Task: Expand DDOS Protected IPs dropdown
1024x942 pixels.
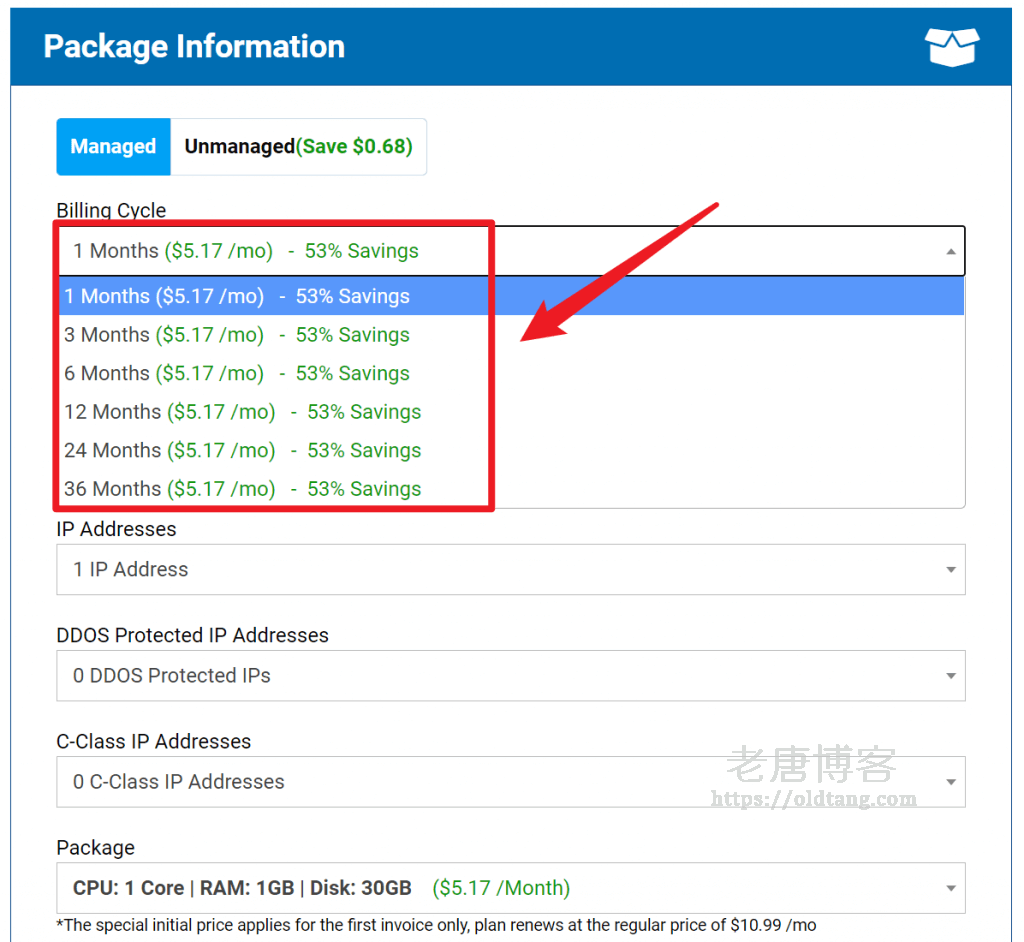Action: tap(510, 676)
